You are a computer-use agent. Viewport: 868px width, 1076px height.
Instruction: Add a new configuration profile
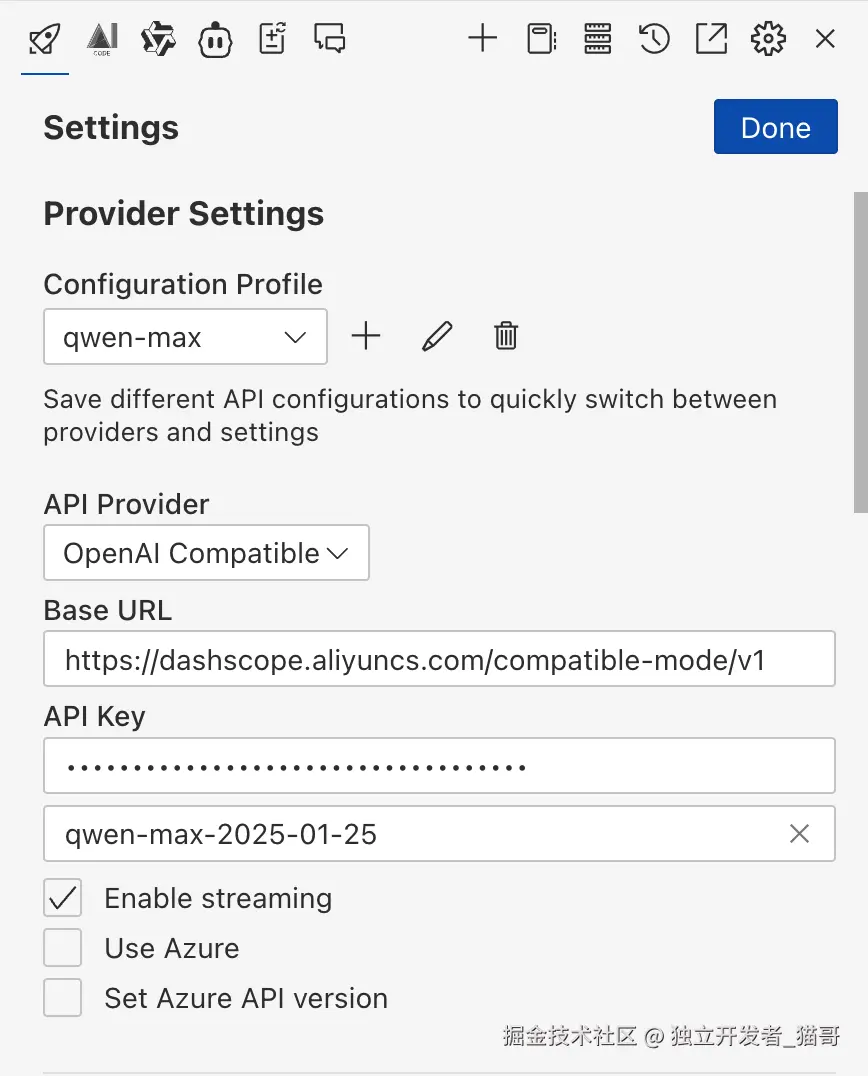(367, 337)
